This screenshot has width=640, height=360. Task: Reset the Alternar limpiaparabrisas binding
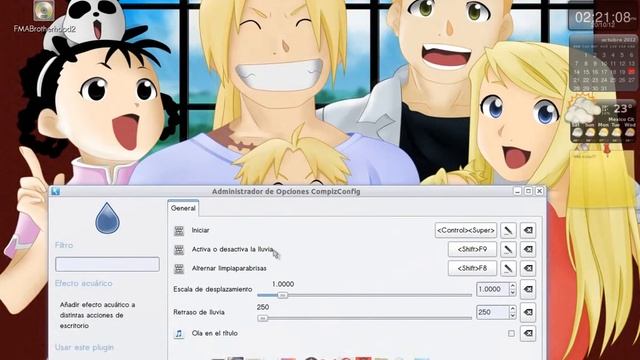pos(528,268)
